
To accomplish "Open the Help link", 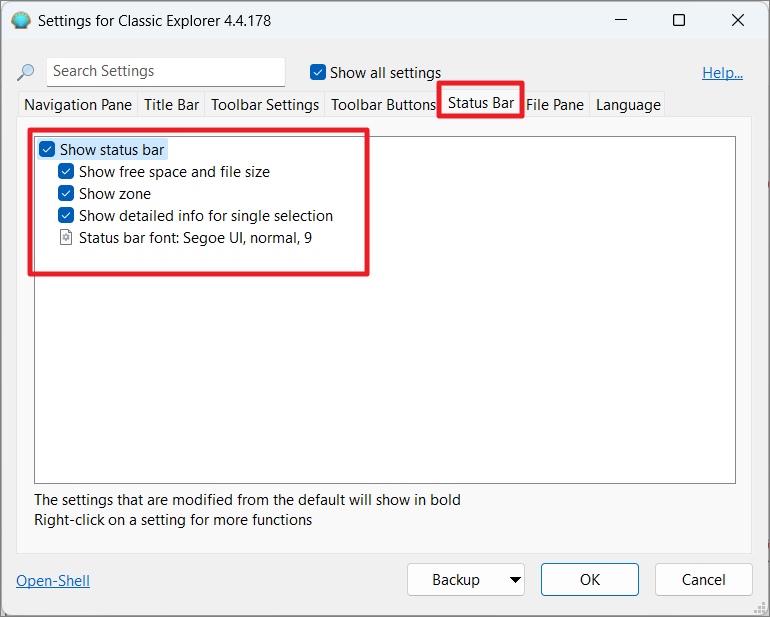I will (x=722, y=73).
